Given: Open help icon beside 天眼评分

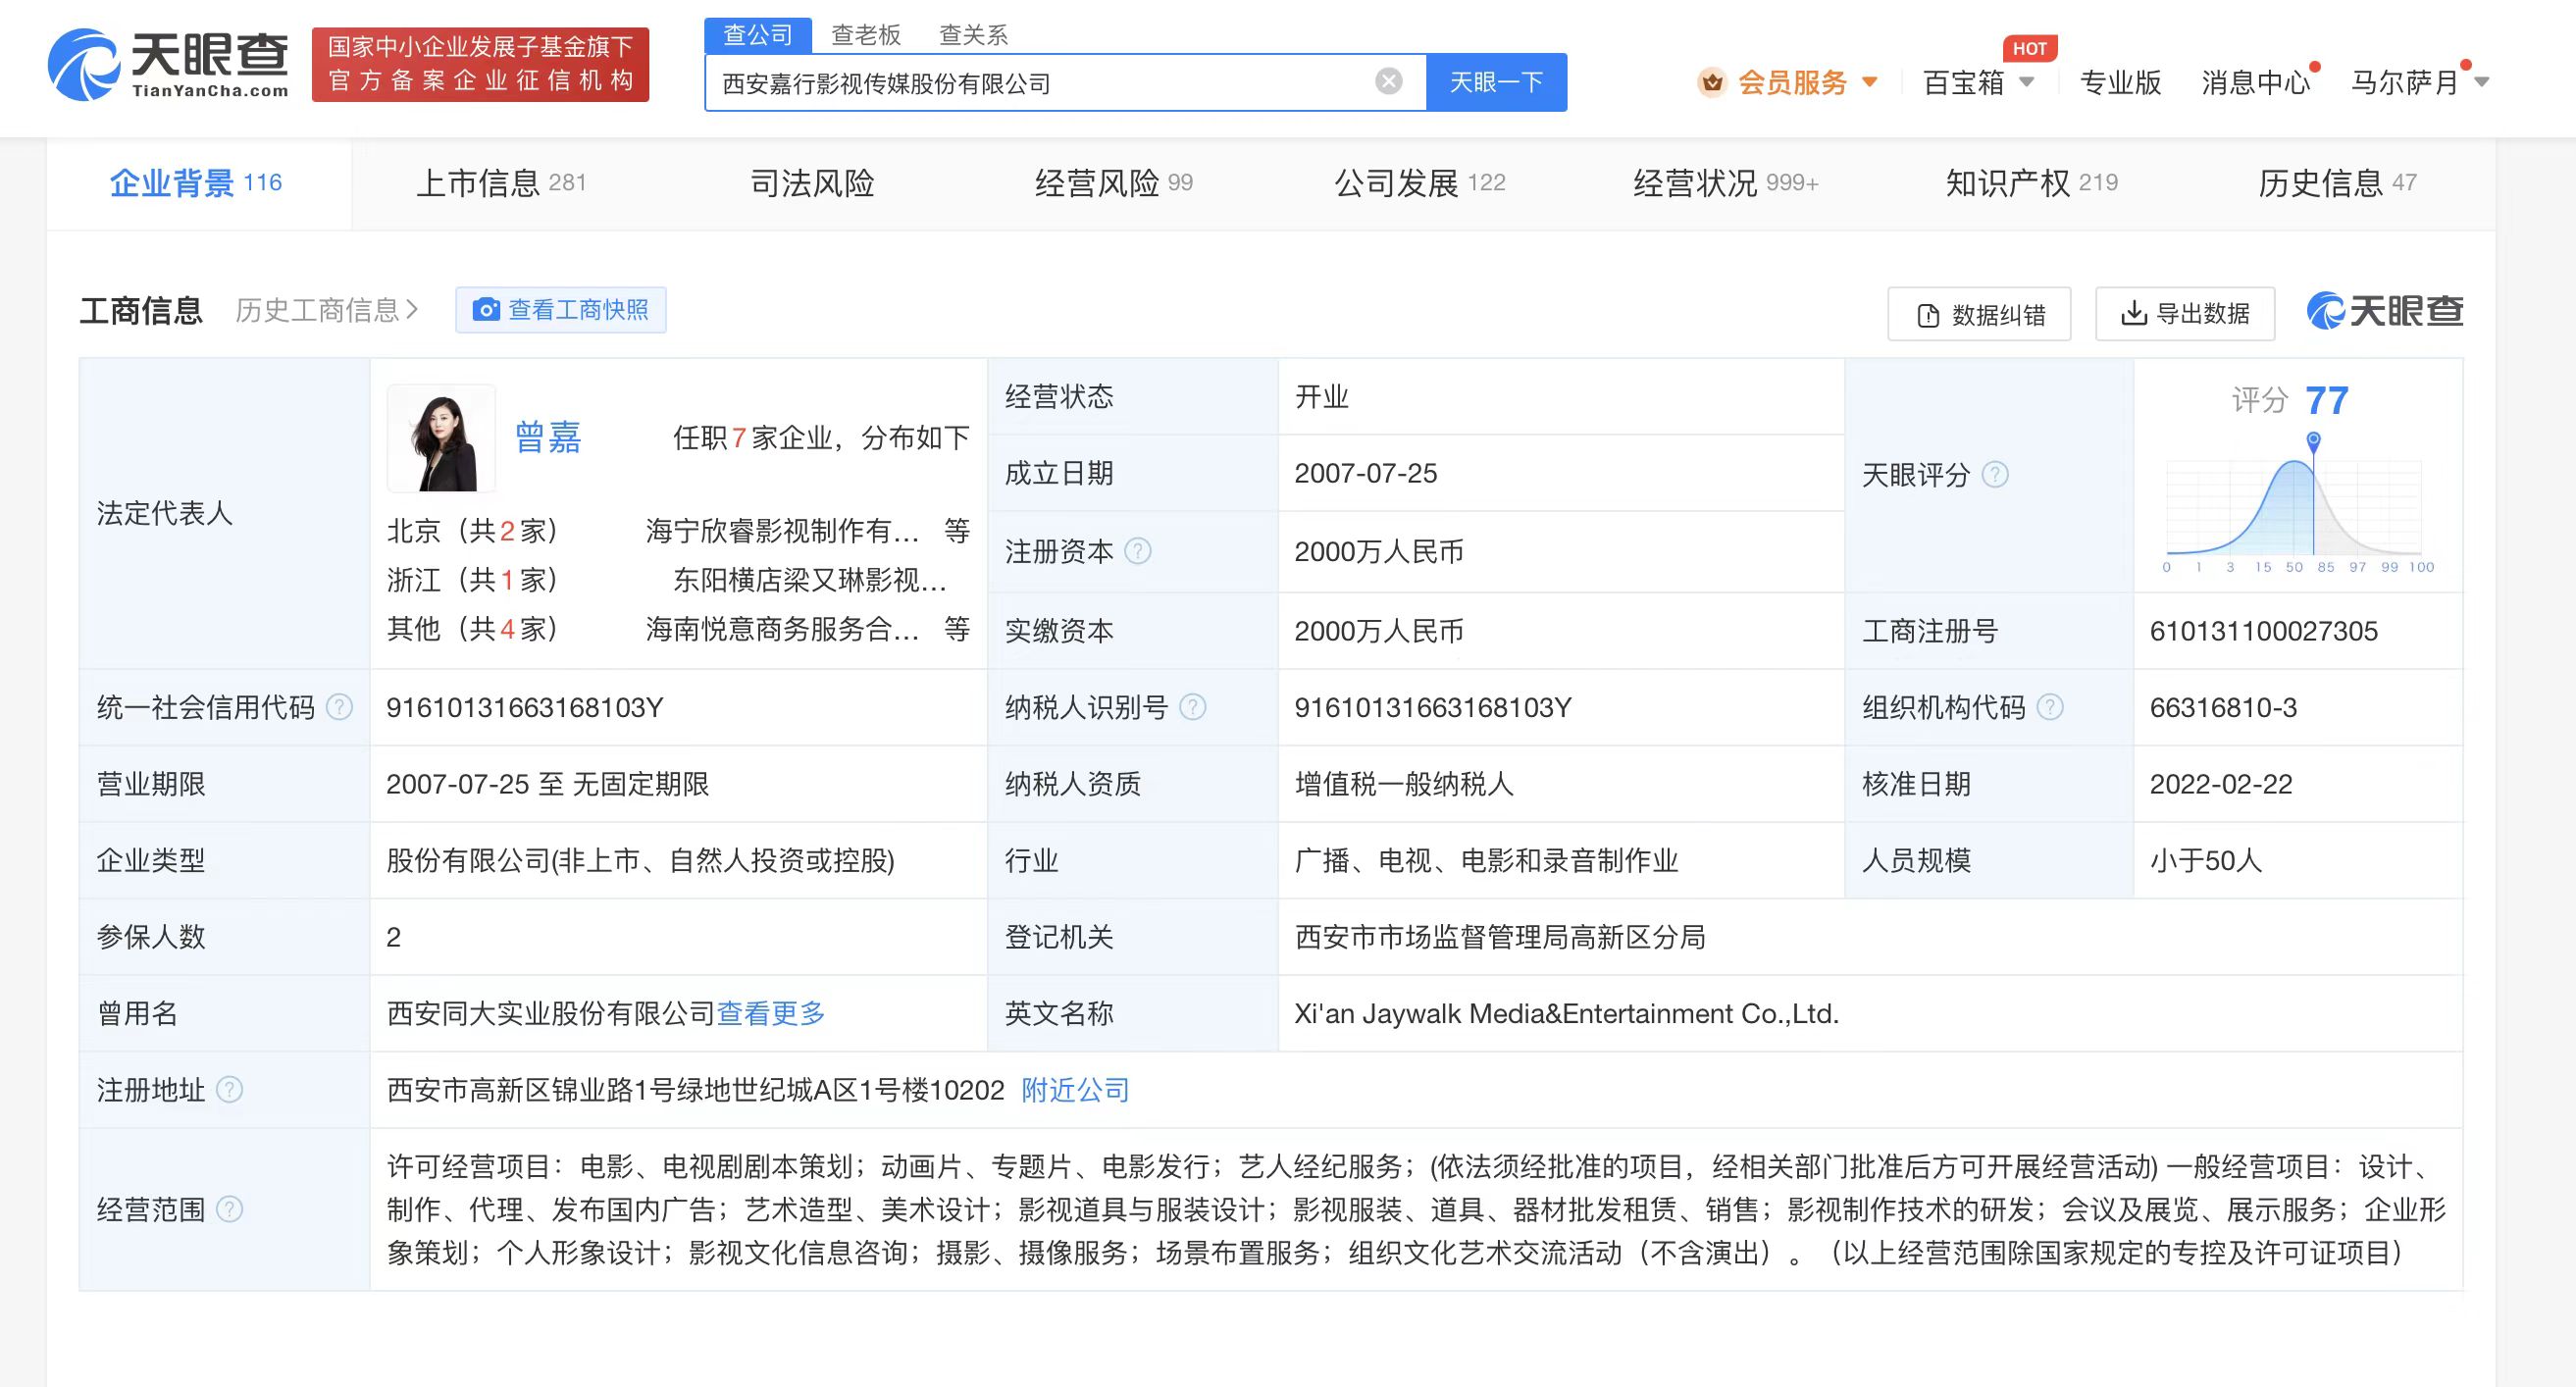Looking at the screenshot, I should coord(1995,474).
